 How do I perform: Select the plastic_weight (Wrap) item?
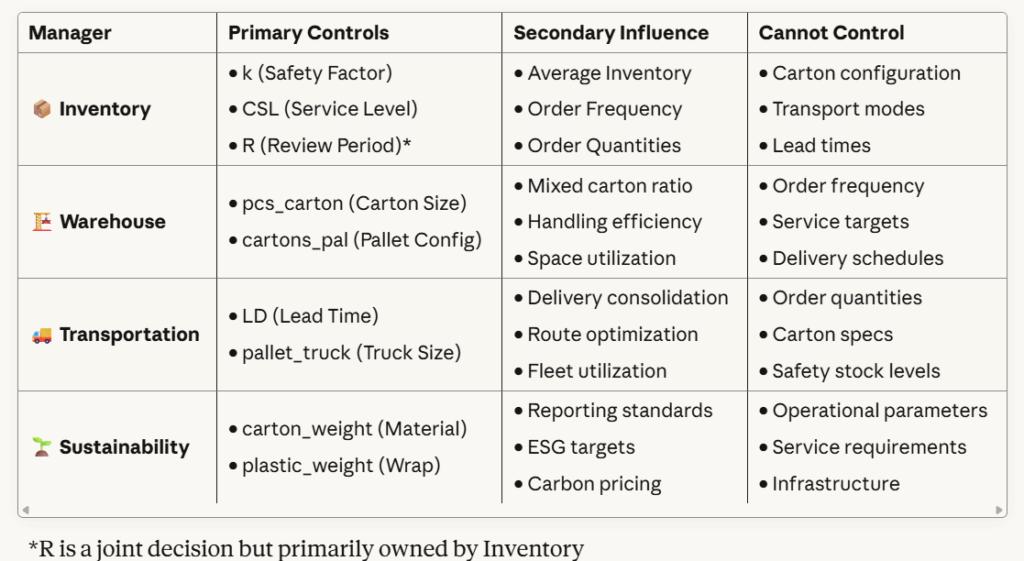point(341,466)
